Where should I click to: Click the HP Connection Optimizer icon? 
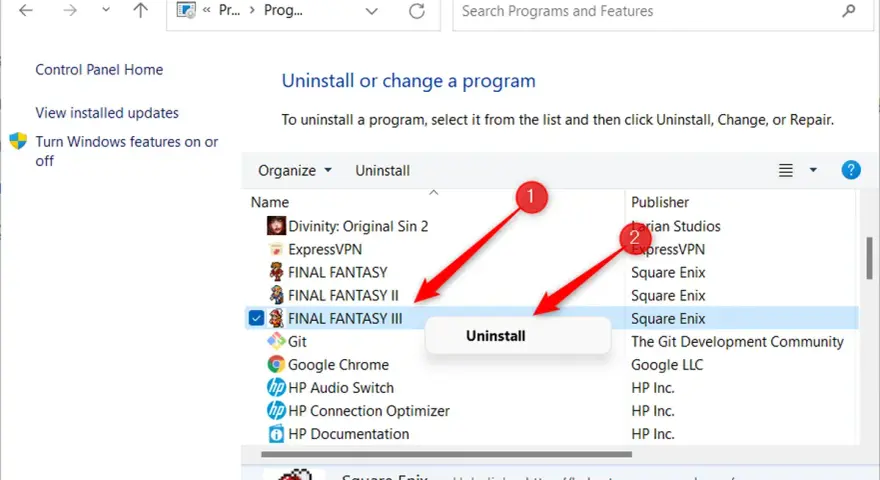(x=276, y=410)
